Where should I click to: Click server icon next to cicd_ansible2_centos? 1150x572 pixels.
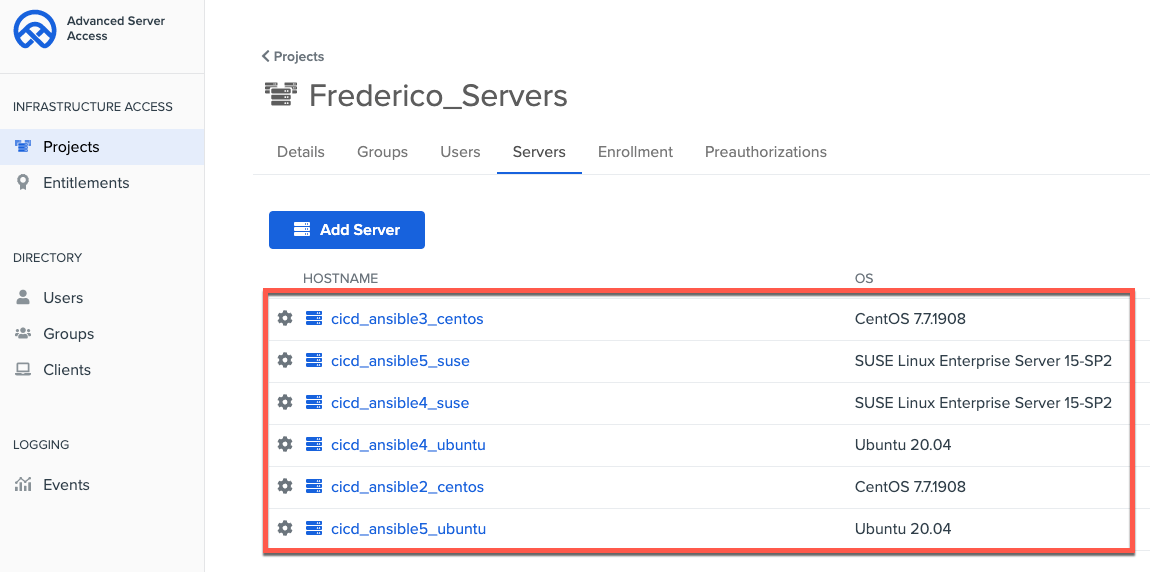314,487
